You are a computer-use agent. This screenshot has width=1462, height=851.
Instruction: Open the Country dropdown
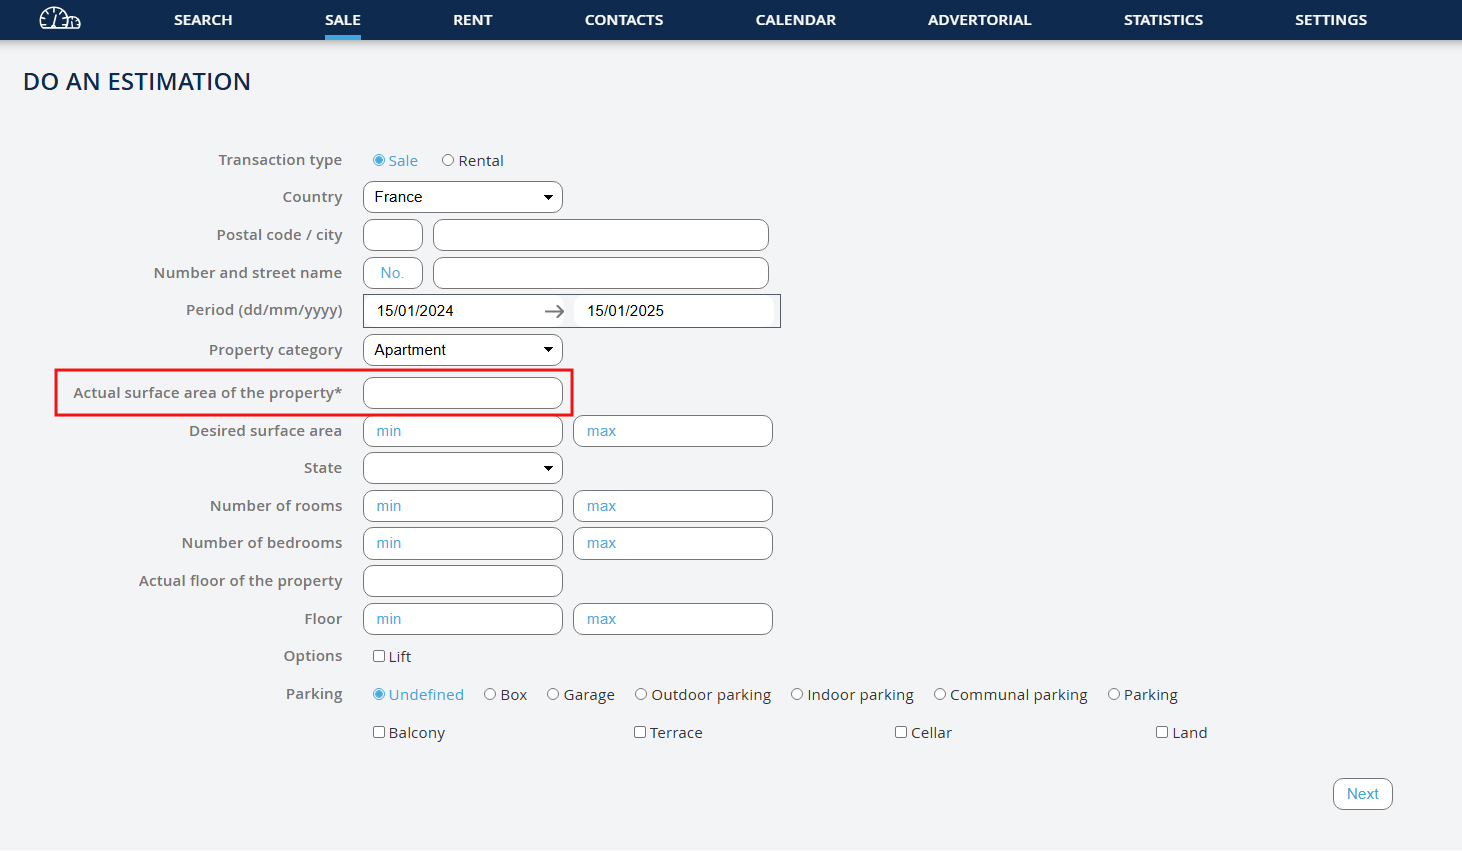pos(462,197)
